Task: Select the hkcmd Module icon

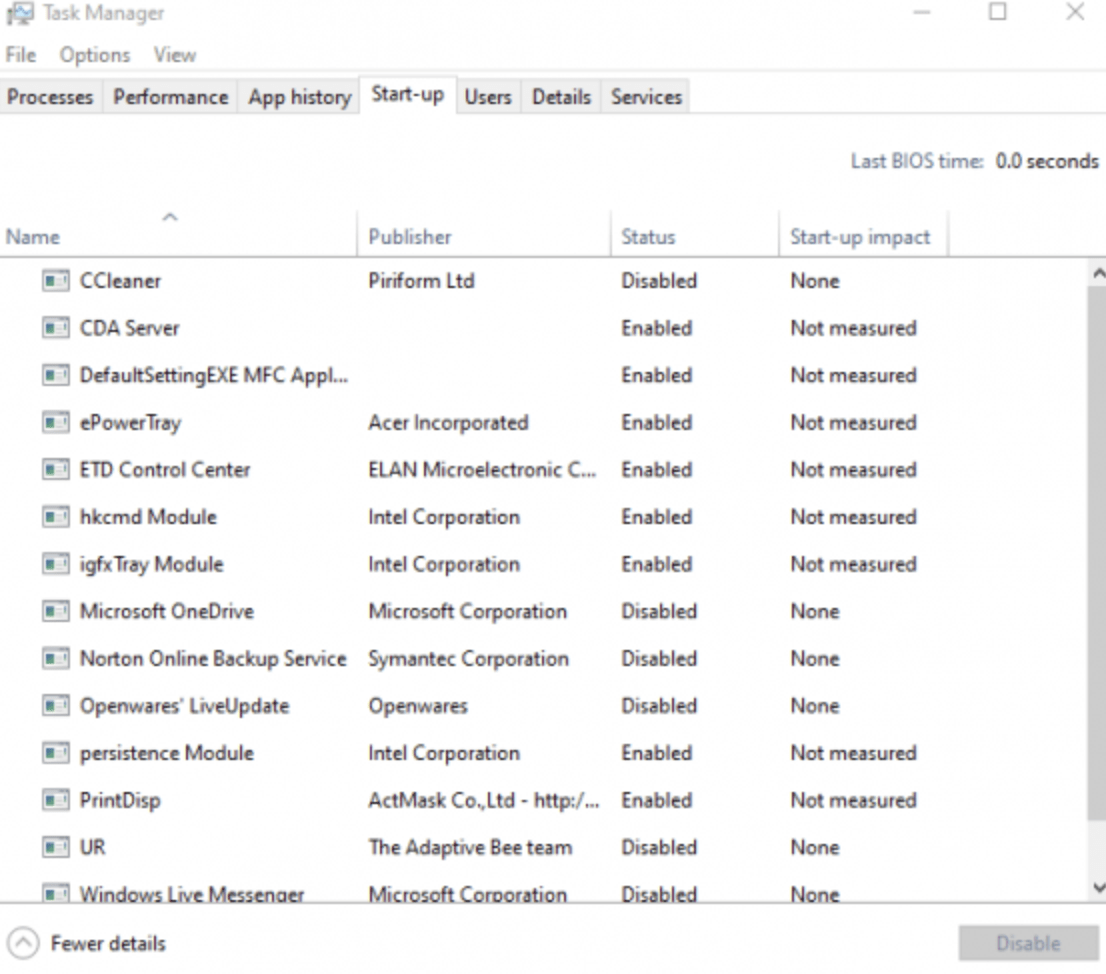Action: pyautogui.click(x=55, y=517)
